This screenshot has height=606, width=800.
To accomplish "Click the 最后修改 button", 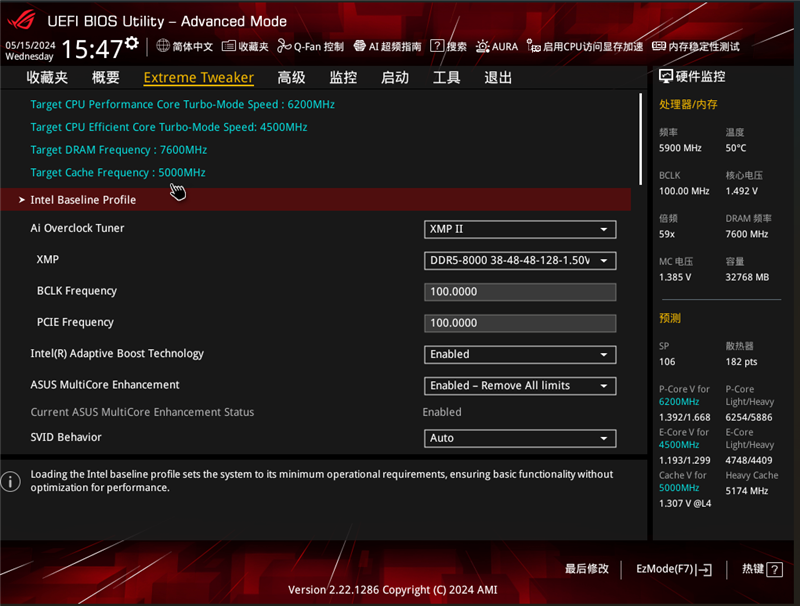I will 587,569.
